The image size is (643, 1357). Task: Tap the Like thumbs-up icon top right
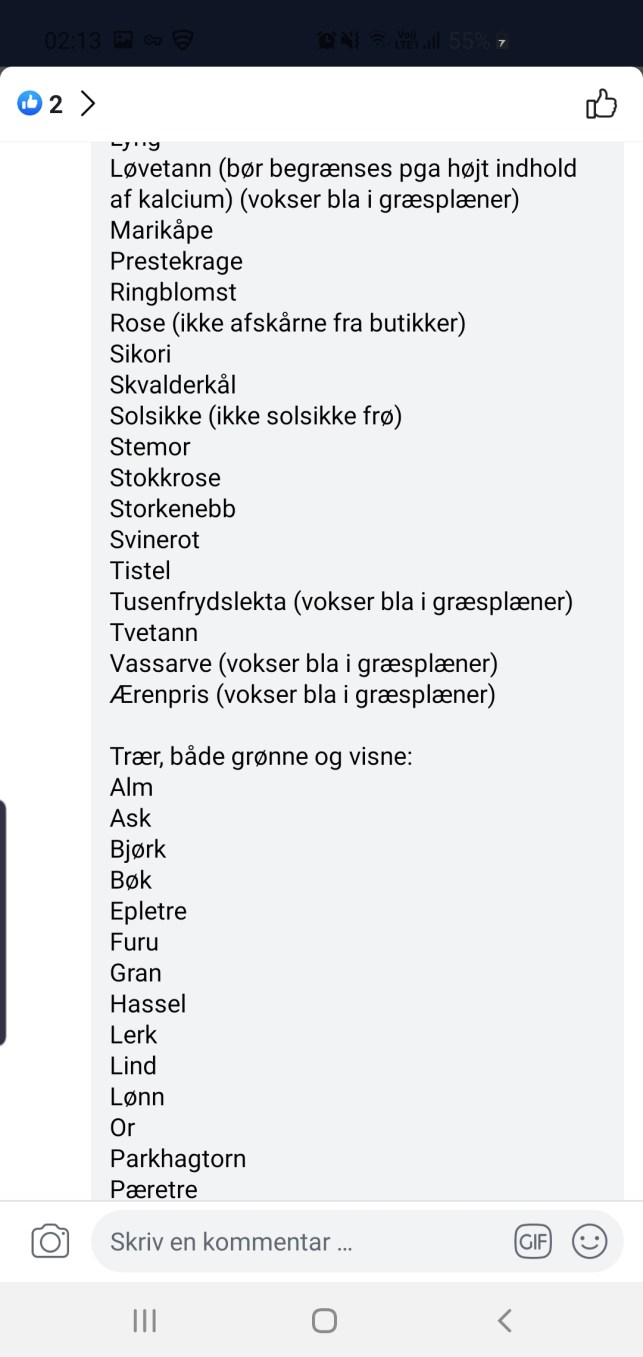click(x=601, y=103)
